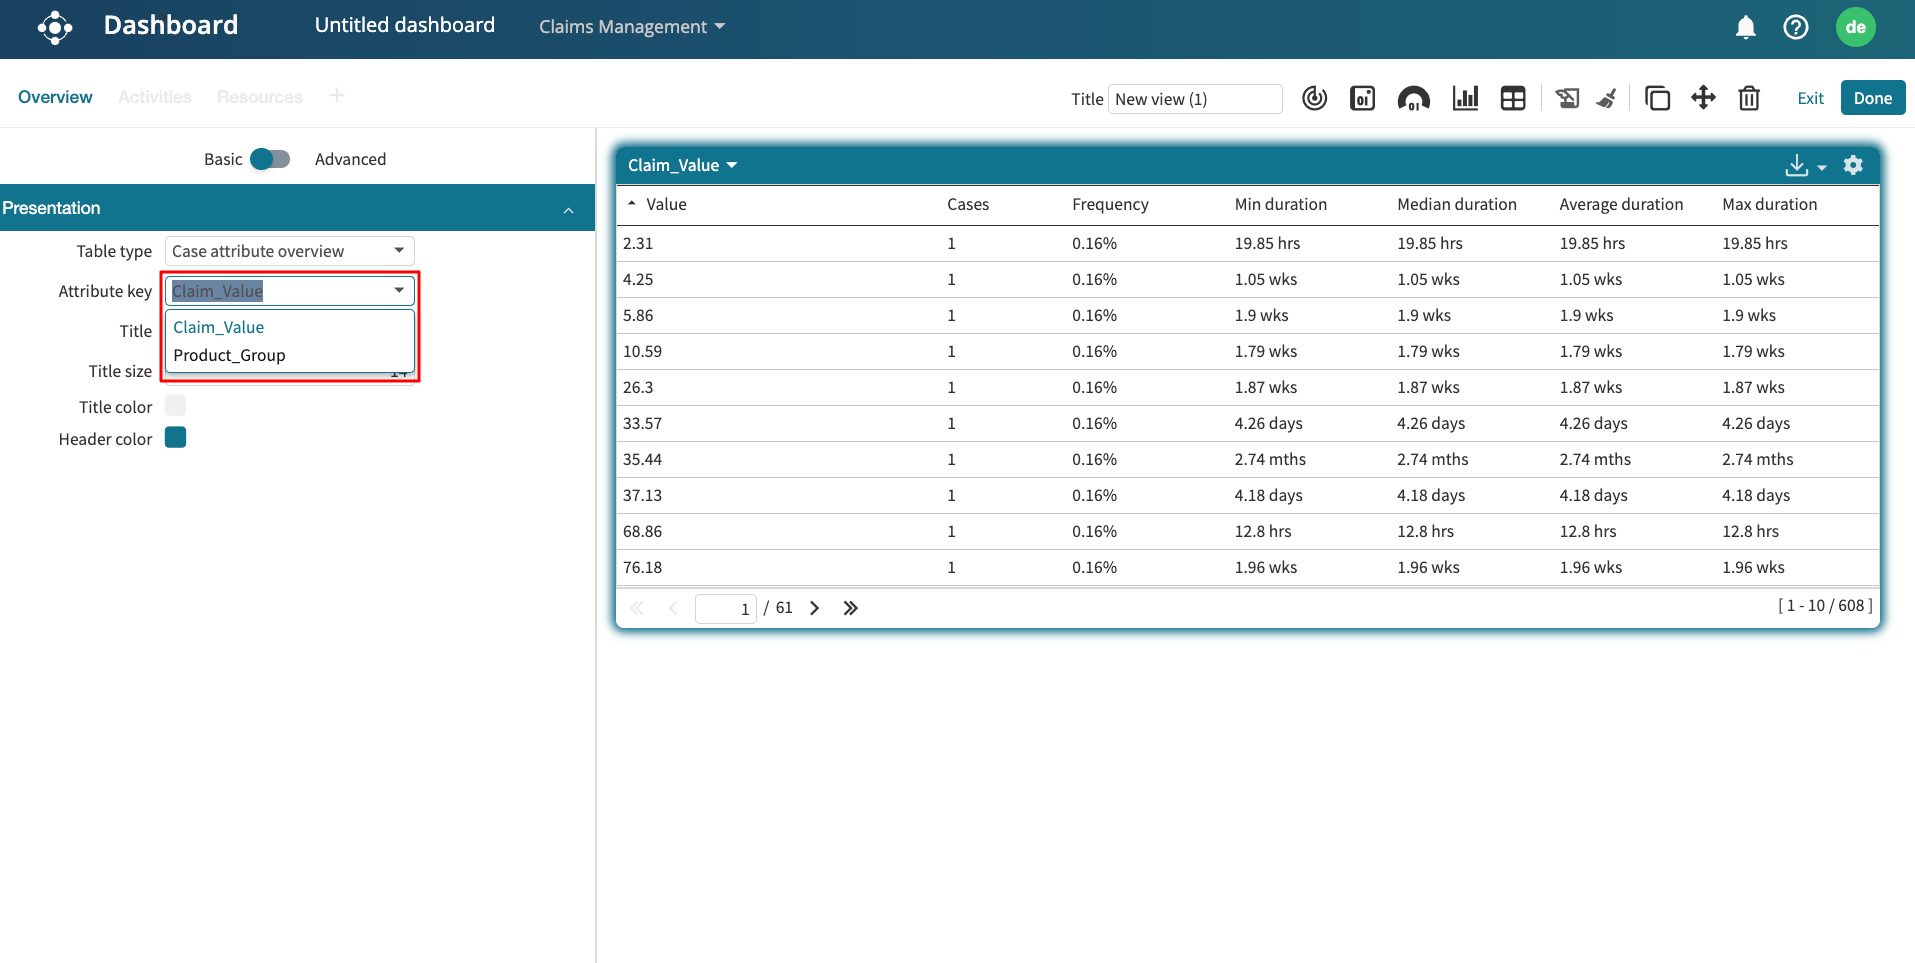Viewport: 1915px width, 963px height.
Task: Click the gauge widget icon
Action: pos(1413,98)
